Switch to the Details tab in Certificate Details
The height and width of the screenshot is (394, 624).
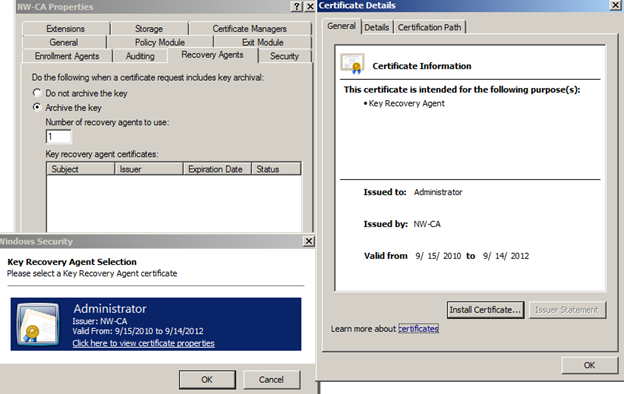click(376, 27)
